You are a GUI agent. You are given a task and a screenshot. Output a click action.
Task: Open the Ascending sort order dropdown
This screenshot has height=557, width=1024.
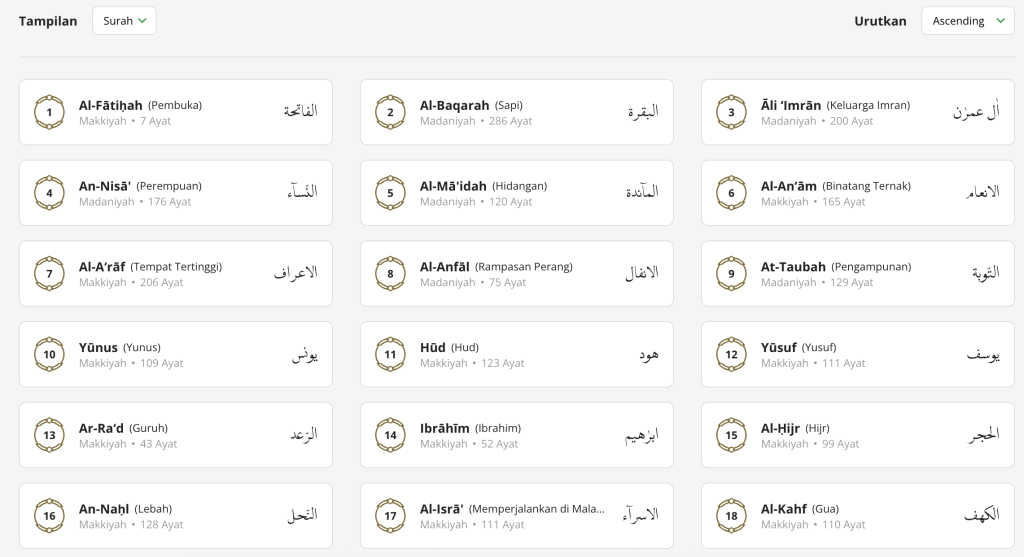[x=967, y=21]
